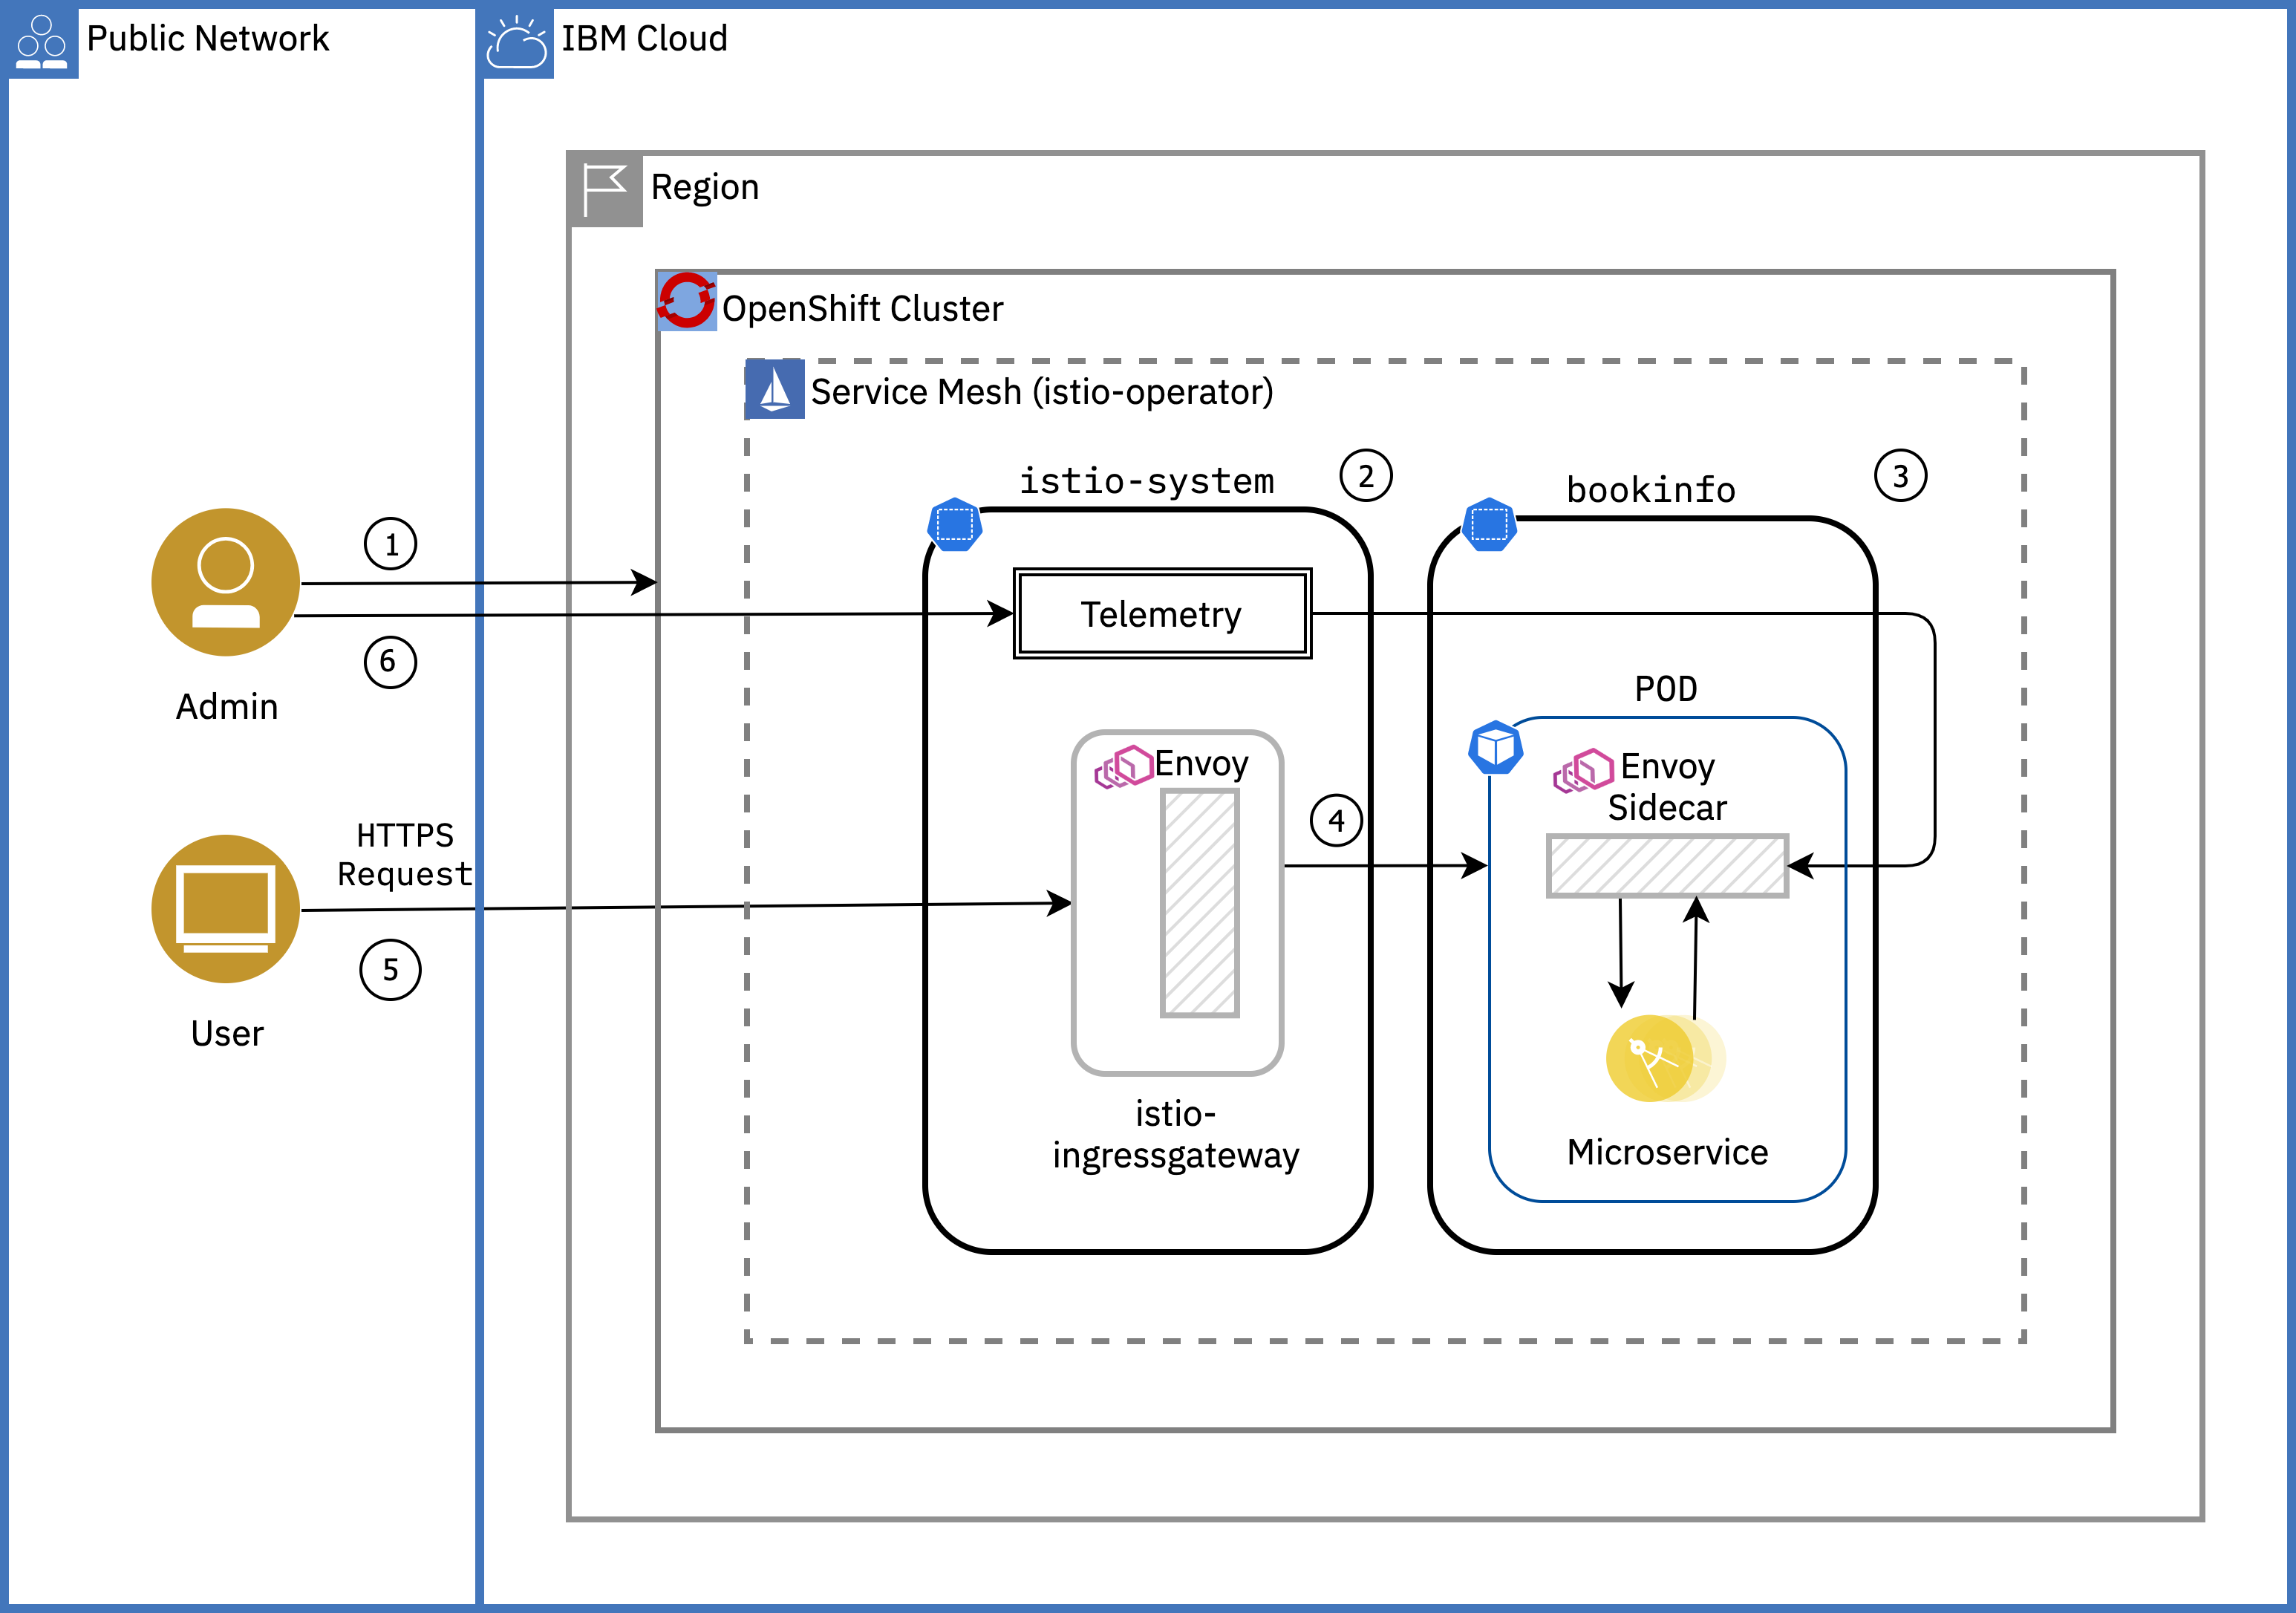Click the istio-system namespace hexagon icon
The image size is (2296, 1613).
click(956, 524)
